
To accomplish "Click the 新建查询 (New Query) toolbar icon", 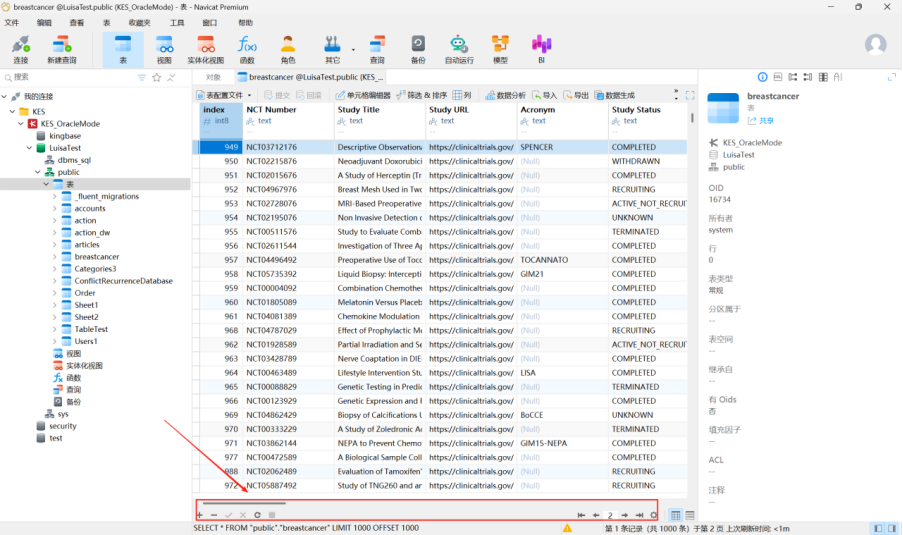I will click(x=61, y=48).
